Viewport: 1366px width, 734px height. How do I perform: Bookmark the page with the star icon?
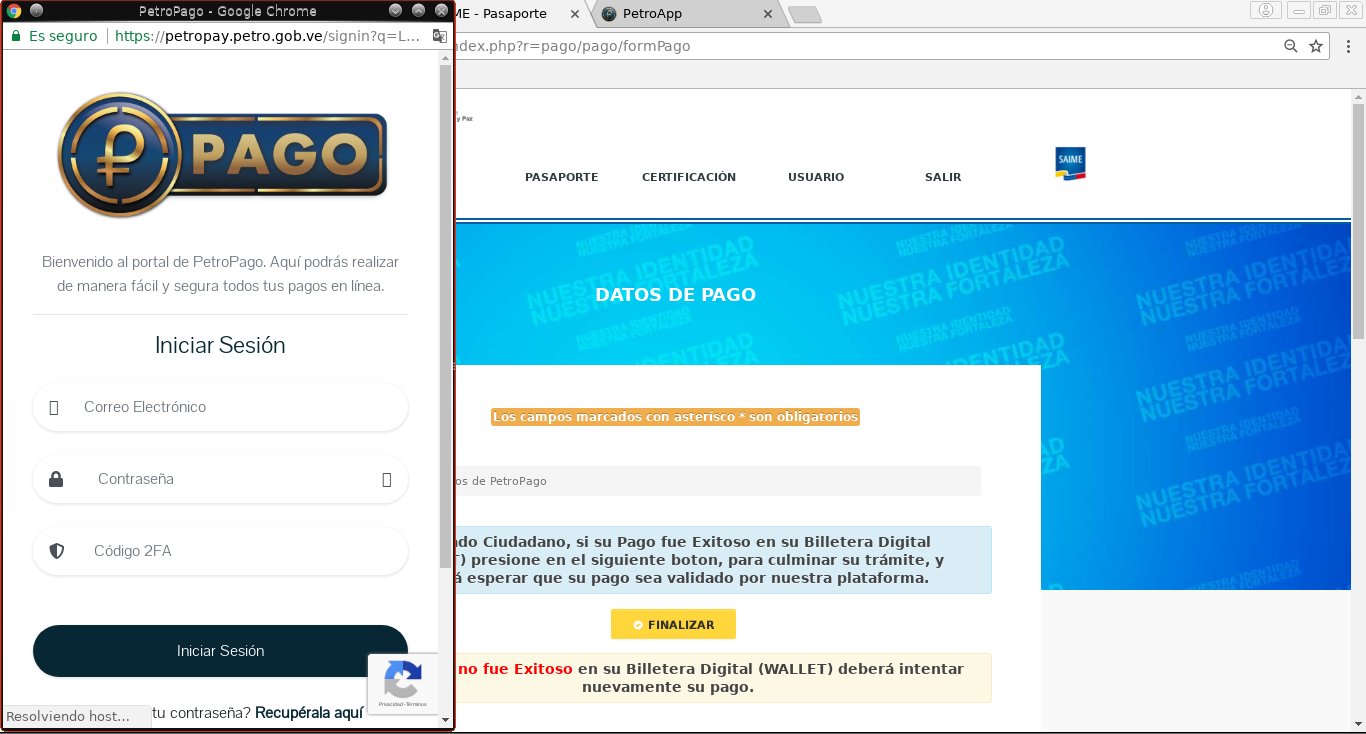[x=1316, y=46]
